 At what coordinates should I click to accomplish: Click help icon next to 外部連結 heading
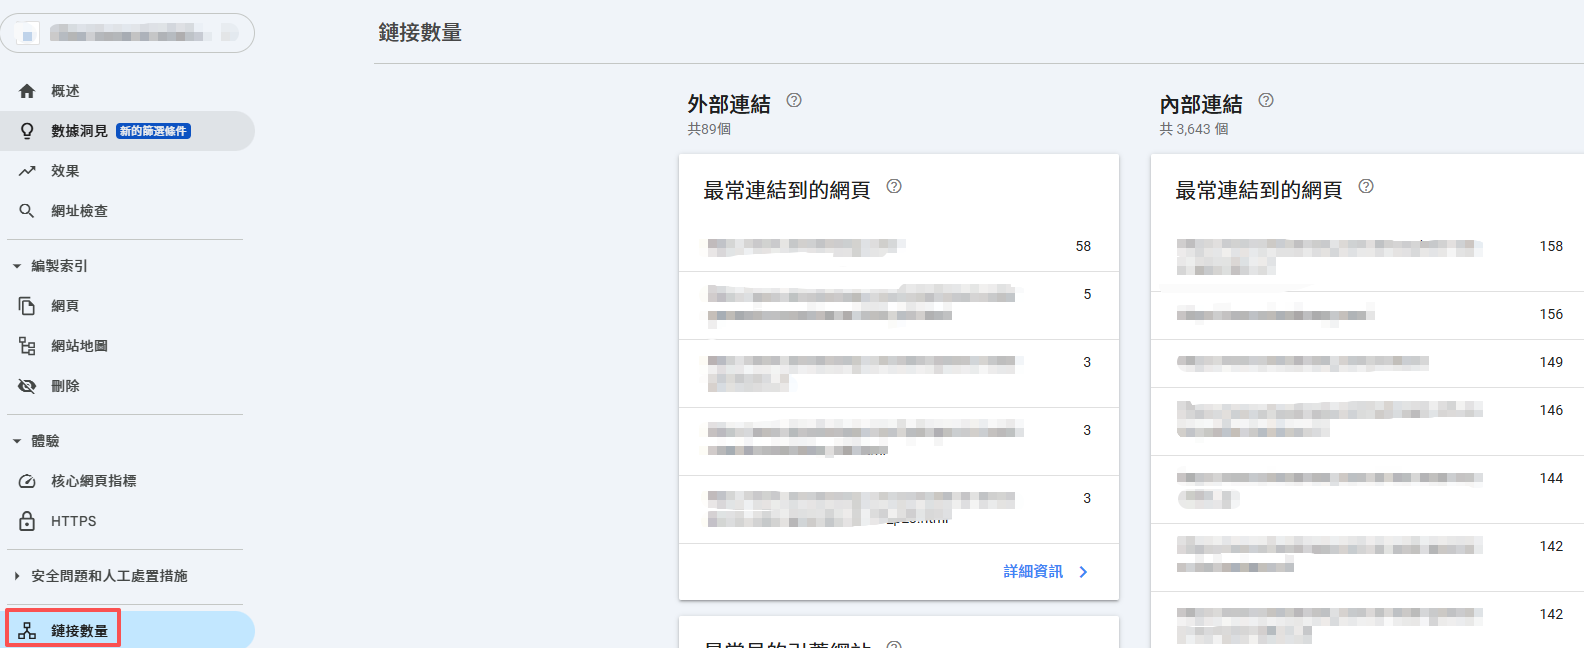coord(794,100)
